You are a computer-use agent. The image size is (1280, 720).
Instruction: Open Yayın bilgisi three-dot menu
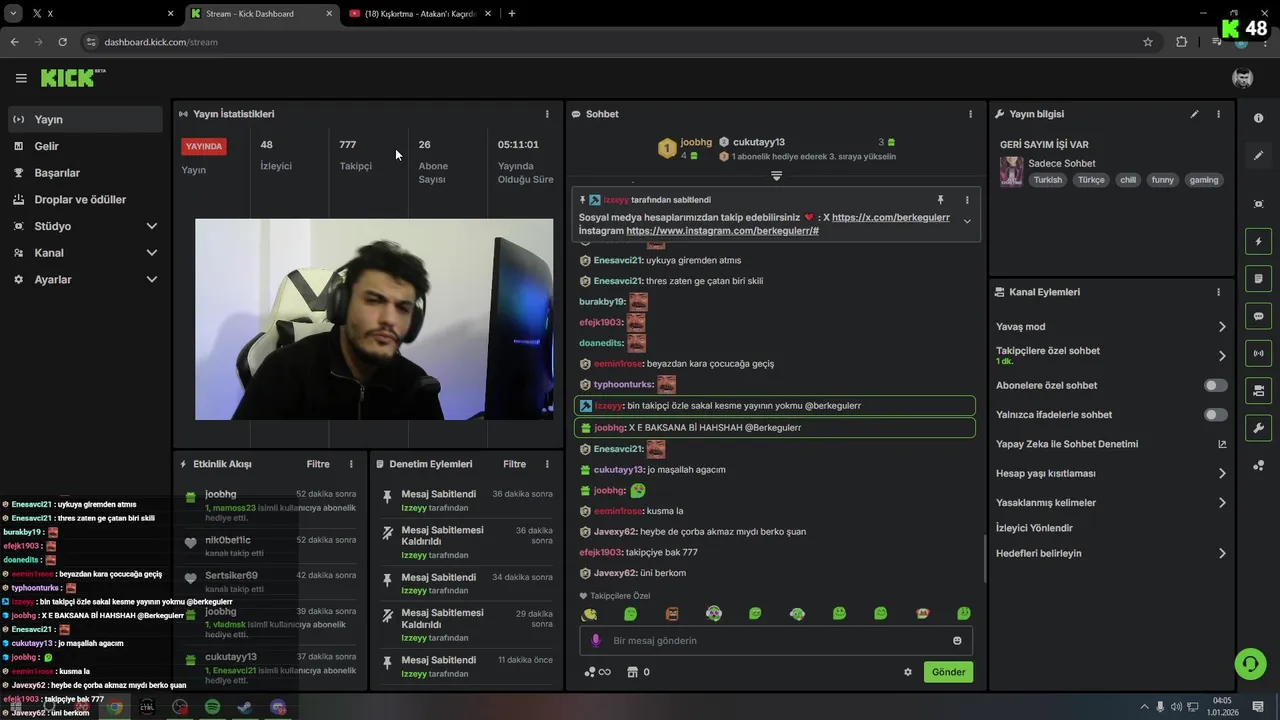pyautogui.click(x=1218, y=114)
